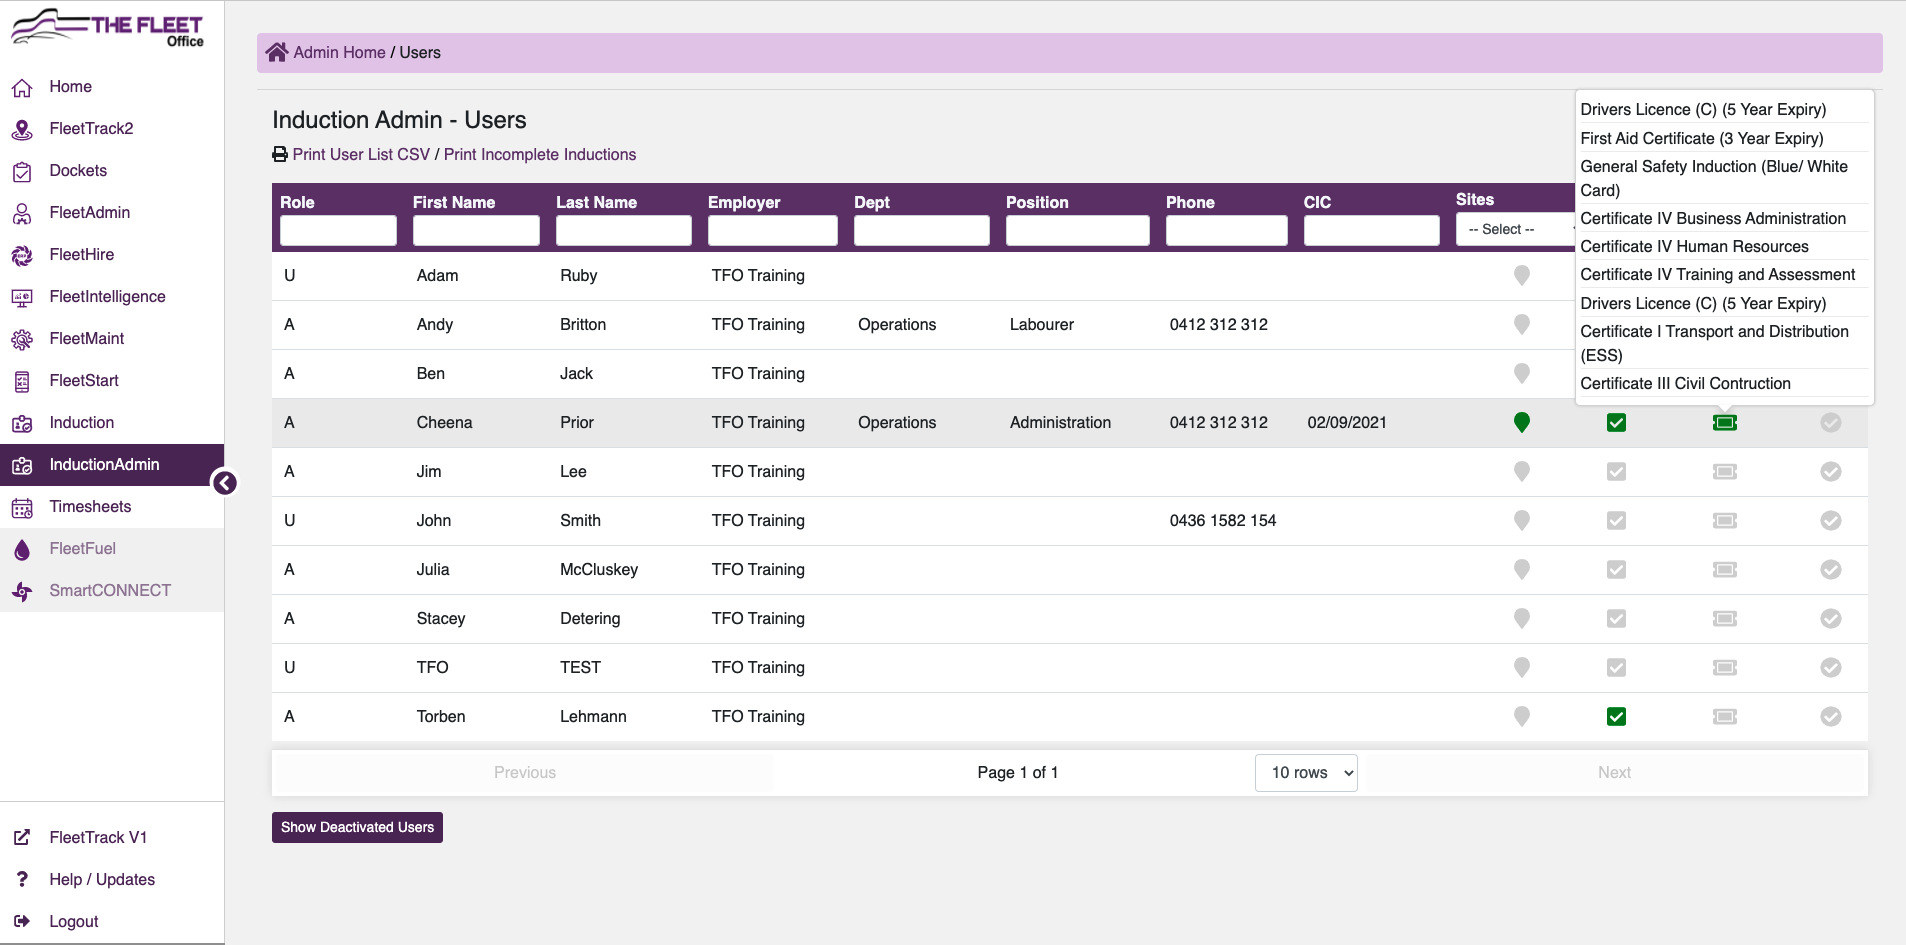Click the Position filter input
The width and height of the screenshot is (1906, 945).
click(x=1078, y=230)
